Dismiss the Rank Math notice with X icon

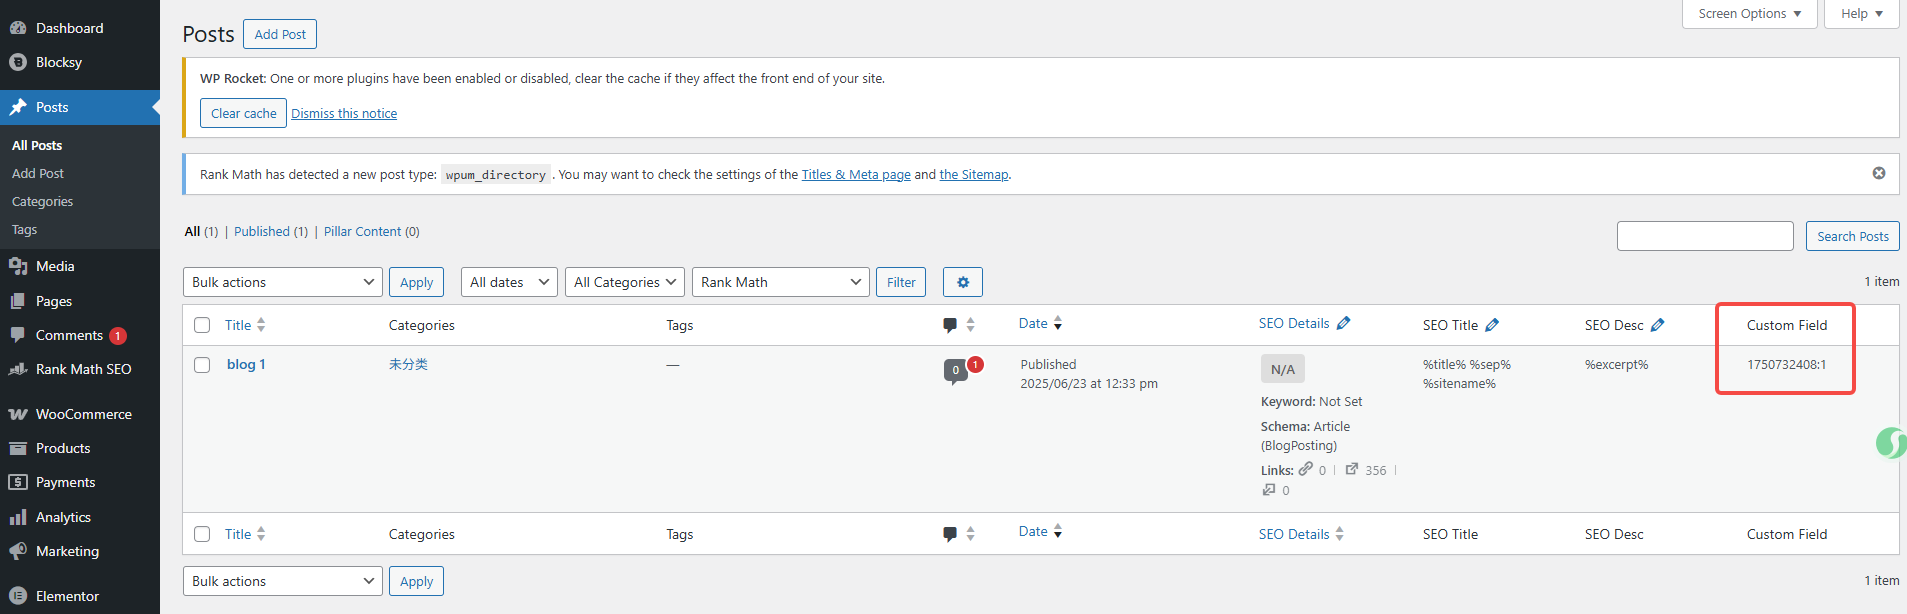pos(1878,173)
